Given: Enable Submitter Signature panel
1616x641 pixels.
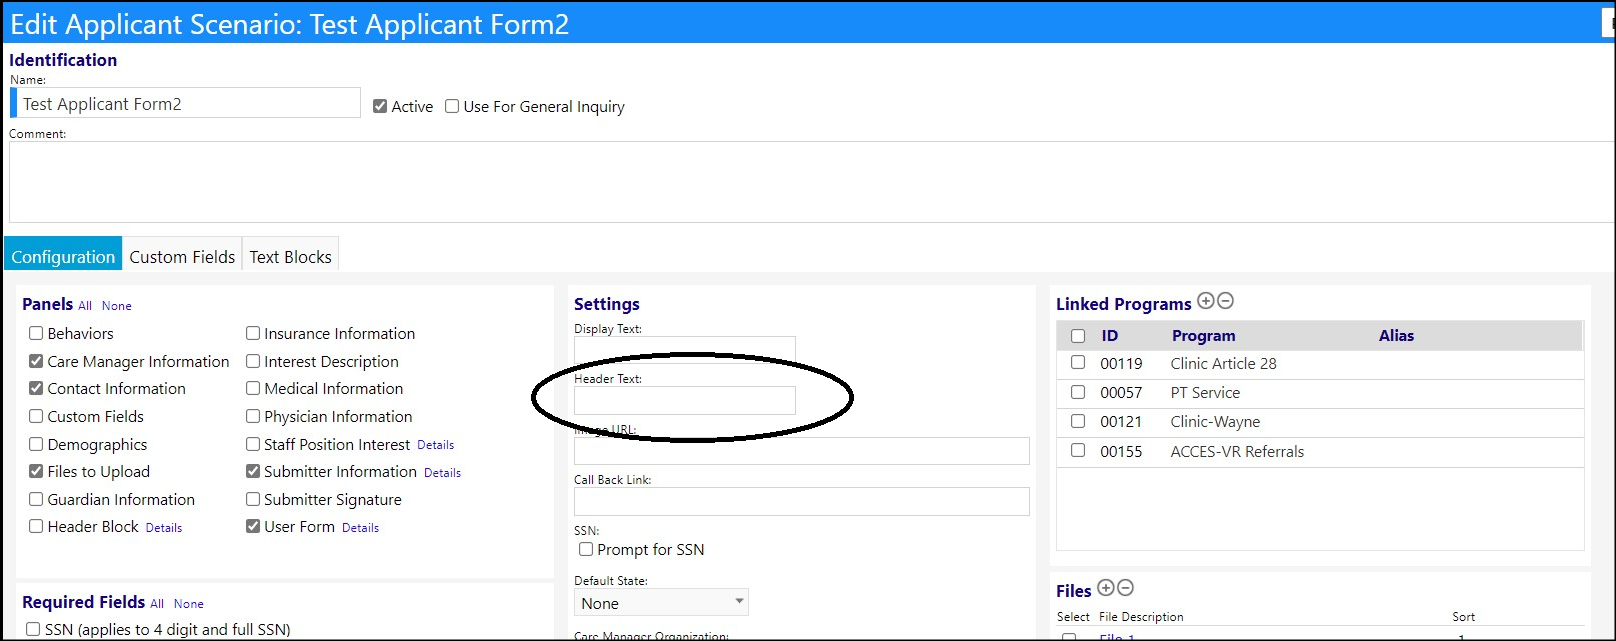Looking at the screenshot, I should pos(253,499).
